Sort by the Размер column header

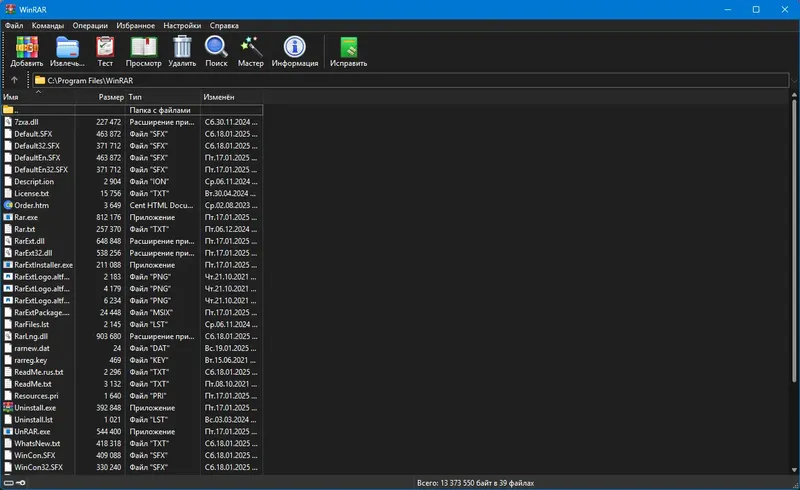point(101,97)
